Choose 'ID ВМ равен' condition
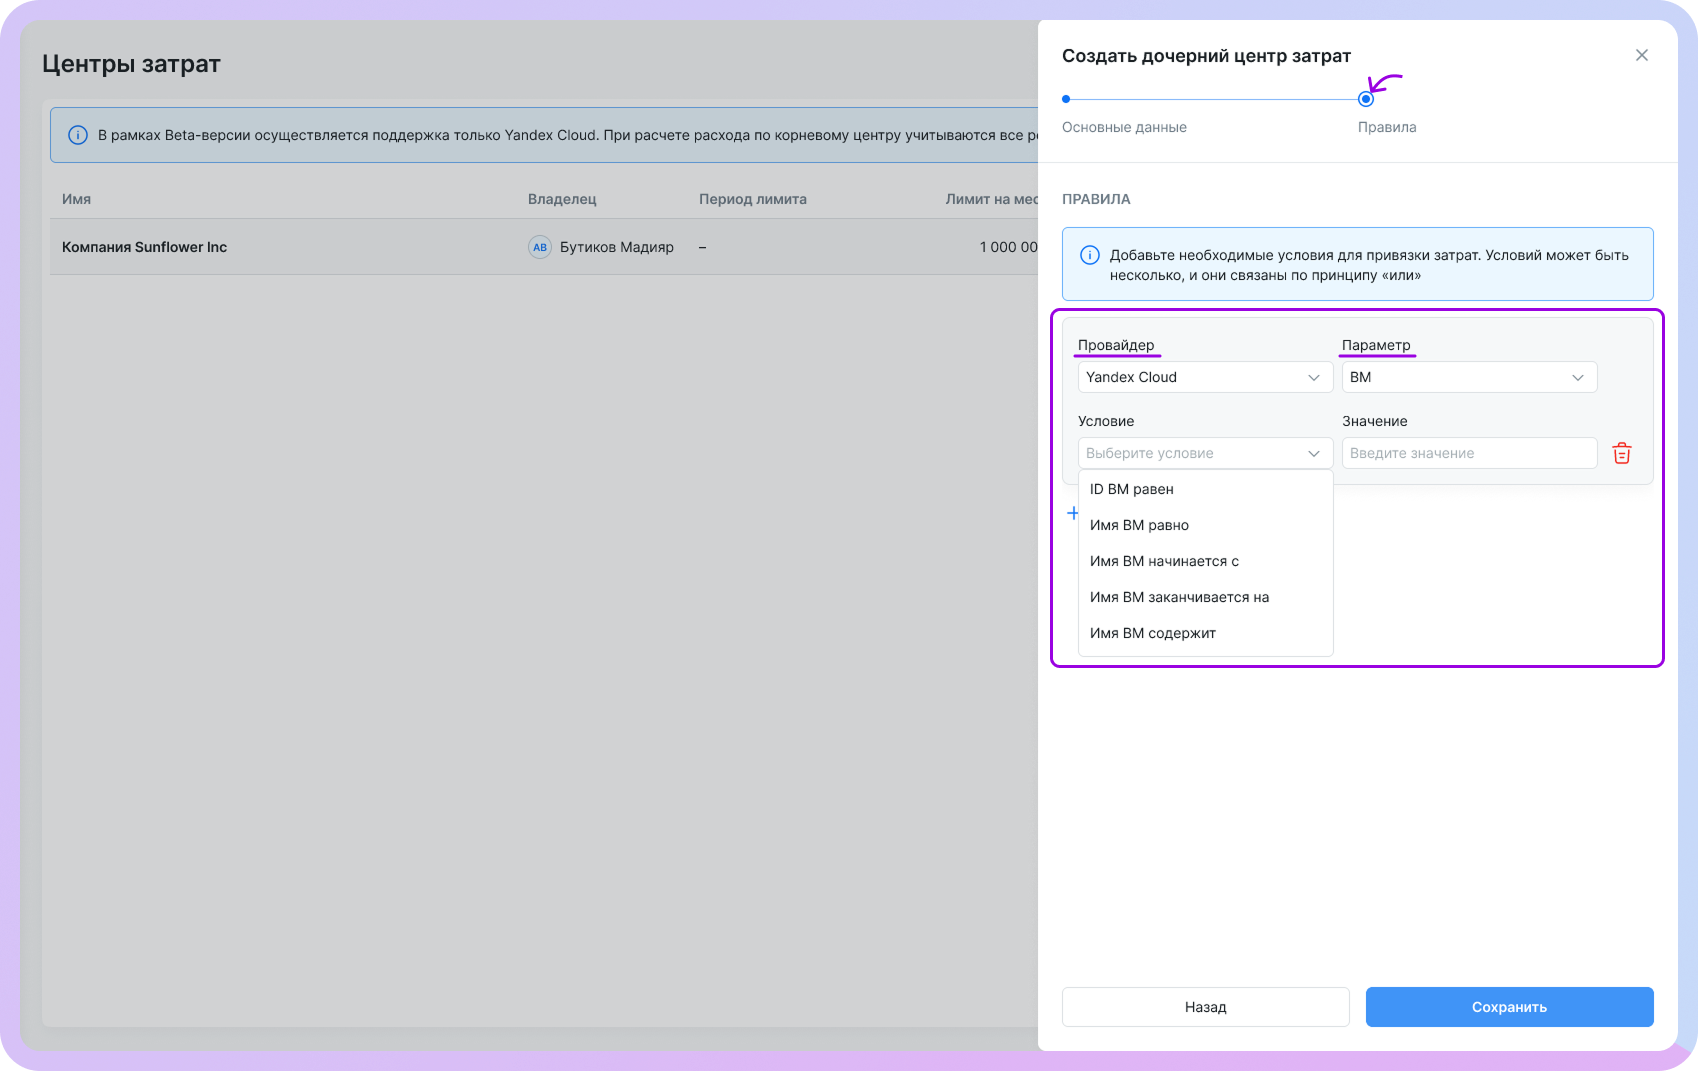1698x1071 pixels. coord(1132,489)
